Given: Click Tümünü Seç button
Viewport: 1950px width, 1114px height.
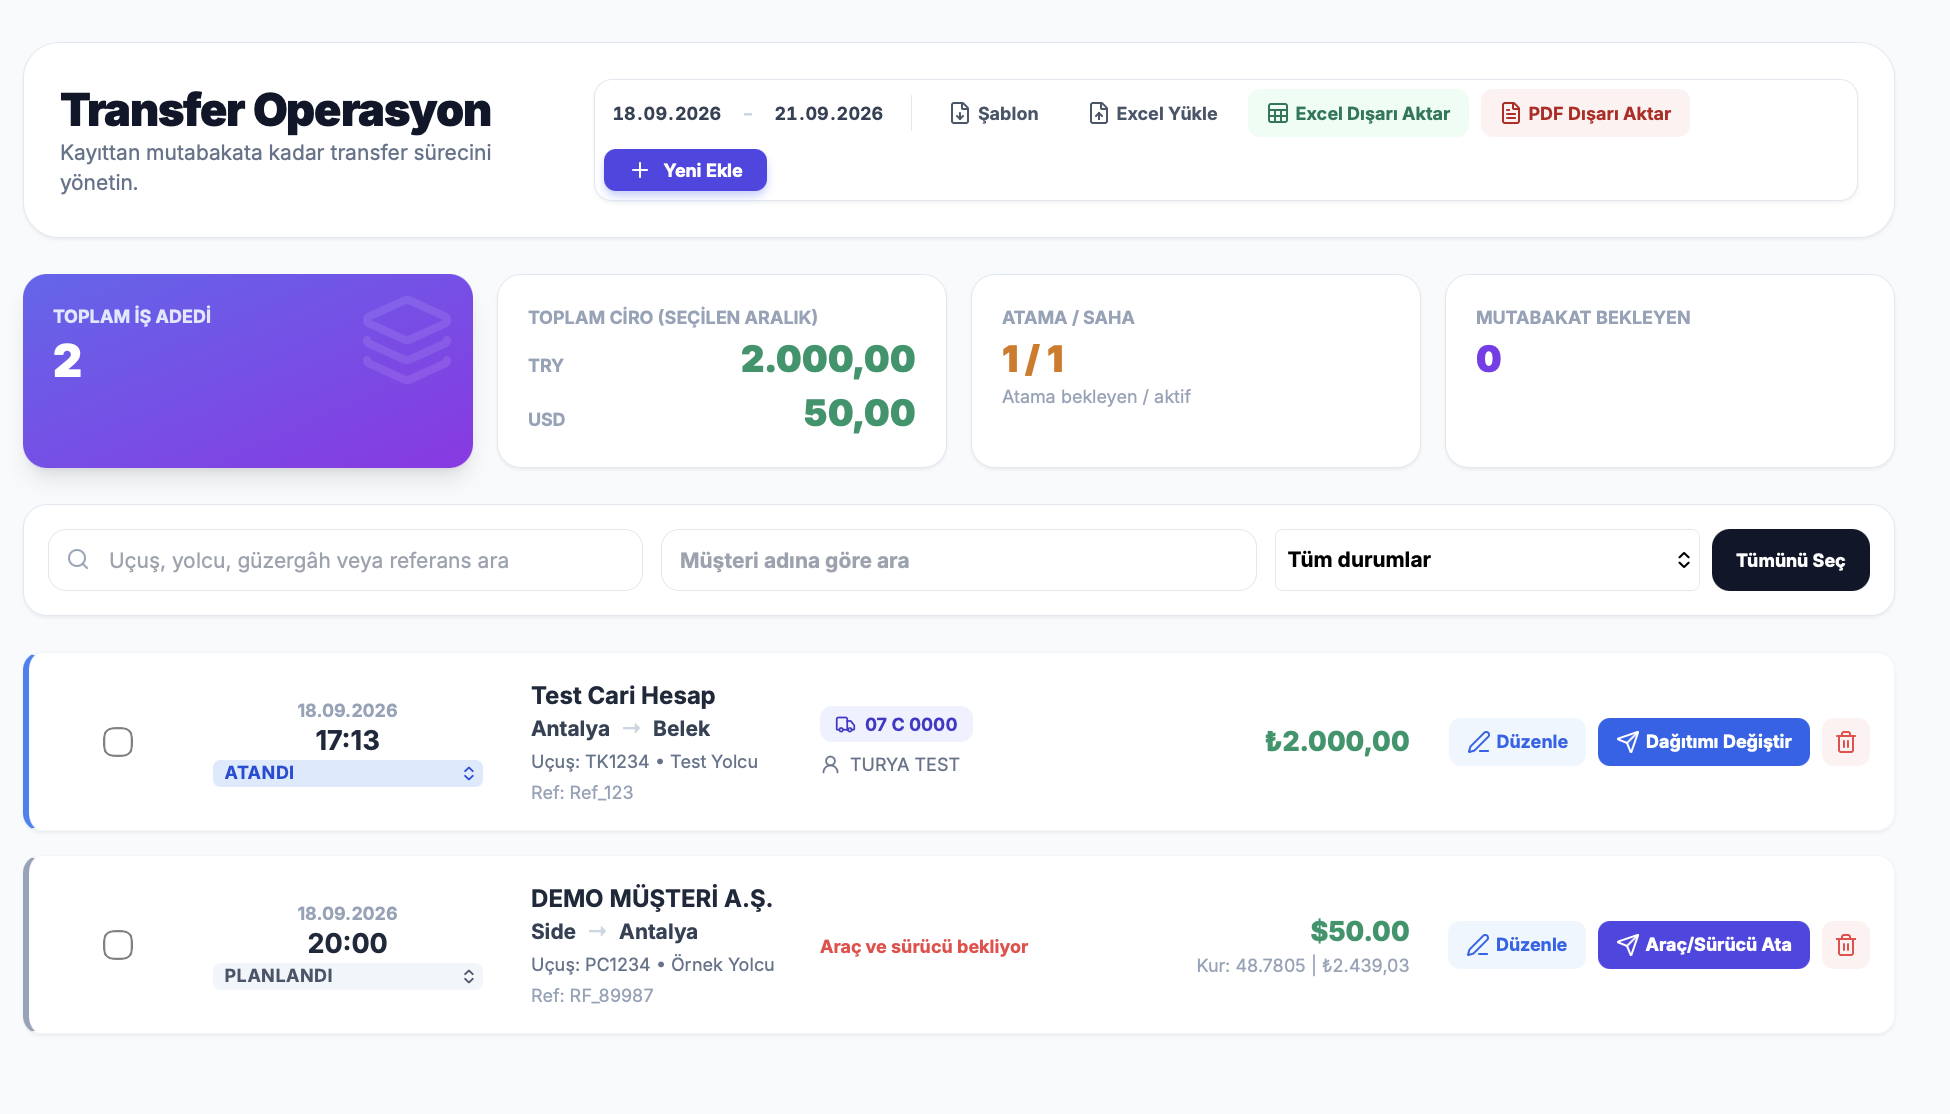Looking at the screenshot, I should [x=1790, y=560].
